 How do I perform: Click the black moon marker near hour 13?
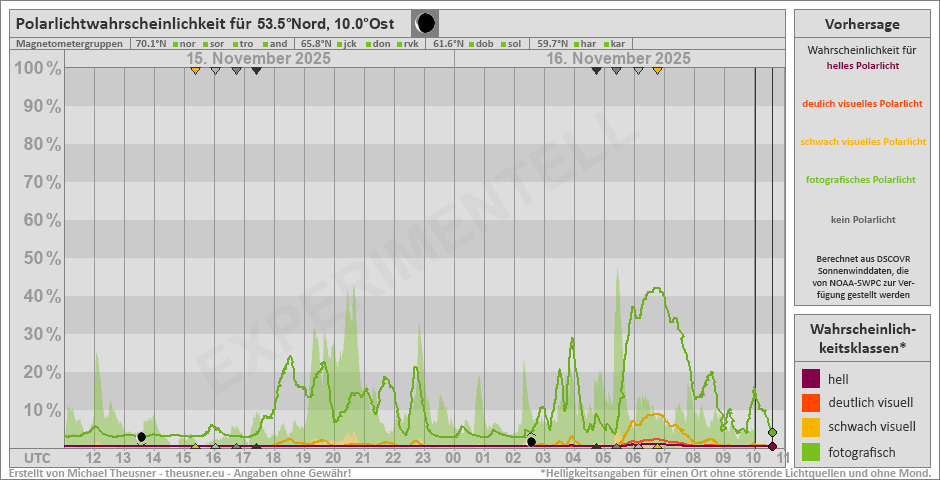tap(142, 437)
